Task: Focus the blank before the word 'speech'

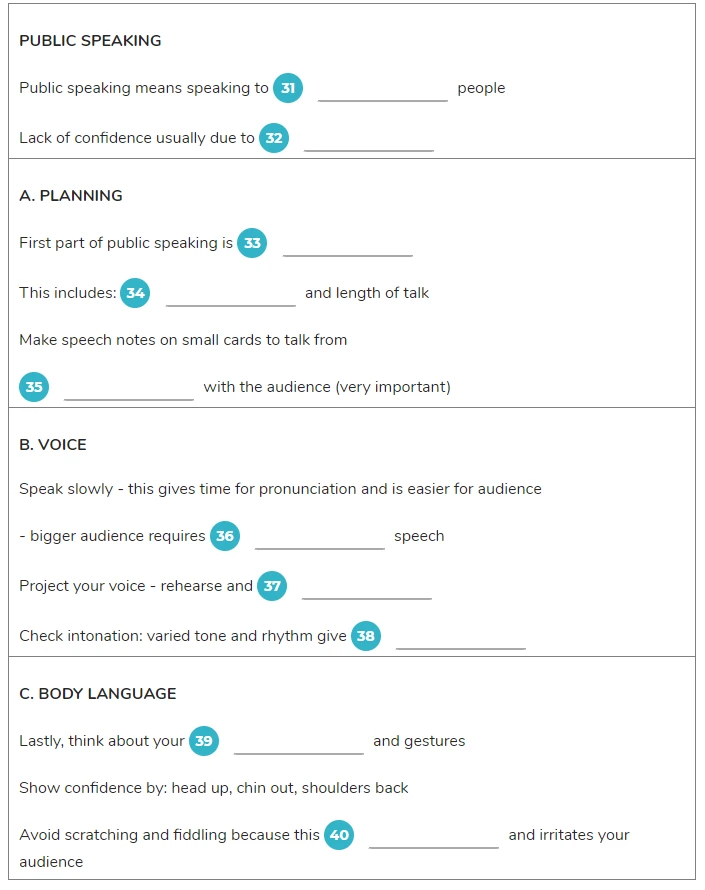Action: pos(320,538)
